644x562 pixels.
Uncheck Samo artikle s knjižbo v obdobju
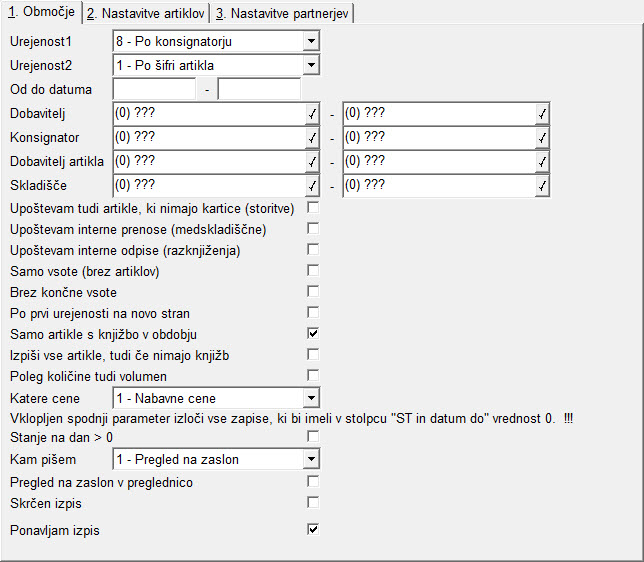(313, 333)
